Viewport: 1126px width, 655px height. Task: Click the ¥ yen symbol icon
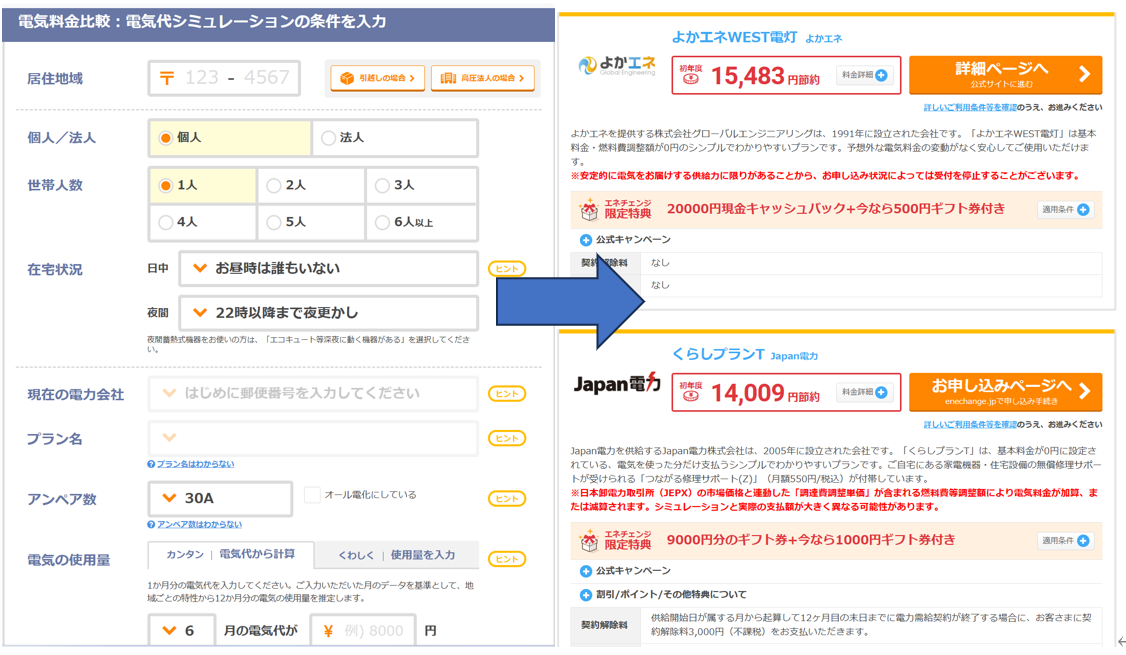(x=328, y=631)
